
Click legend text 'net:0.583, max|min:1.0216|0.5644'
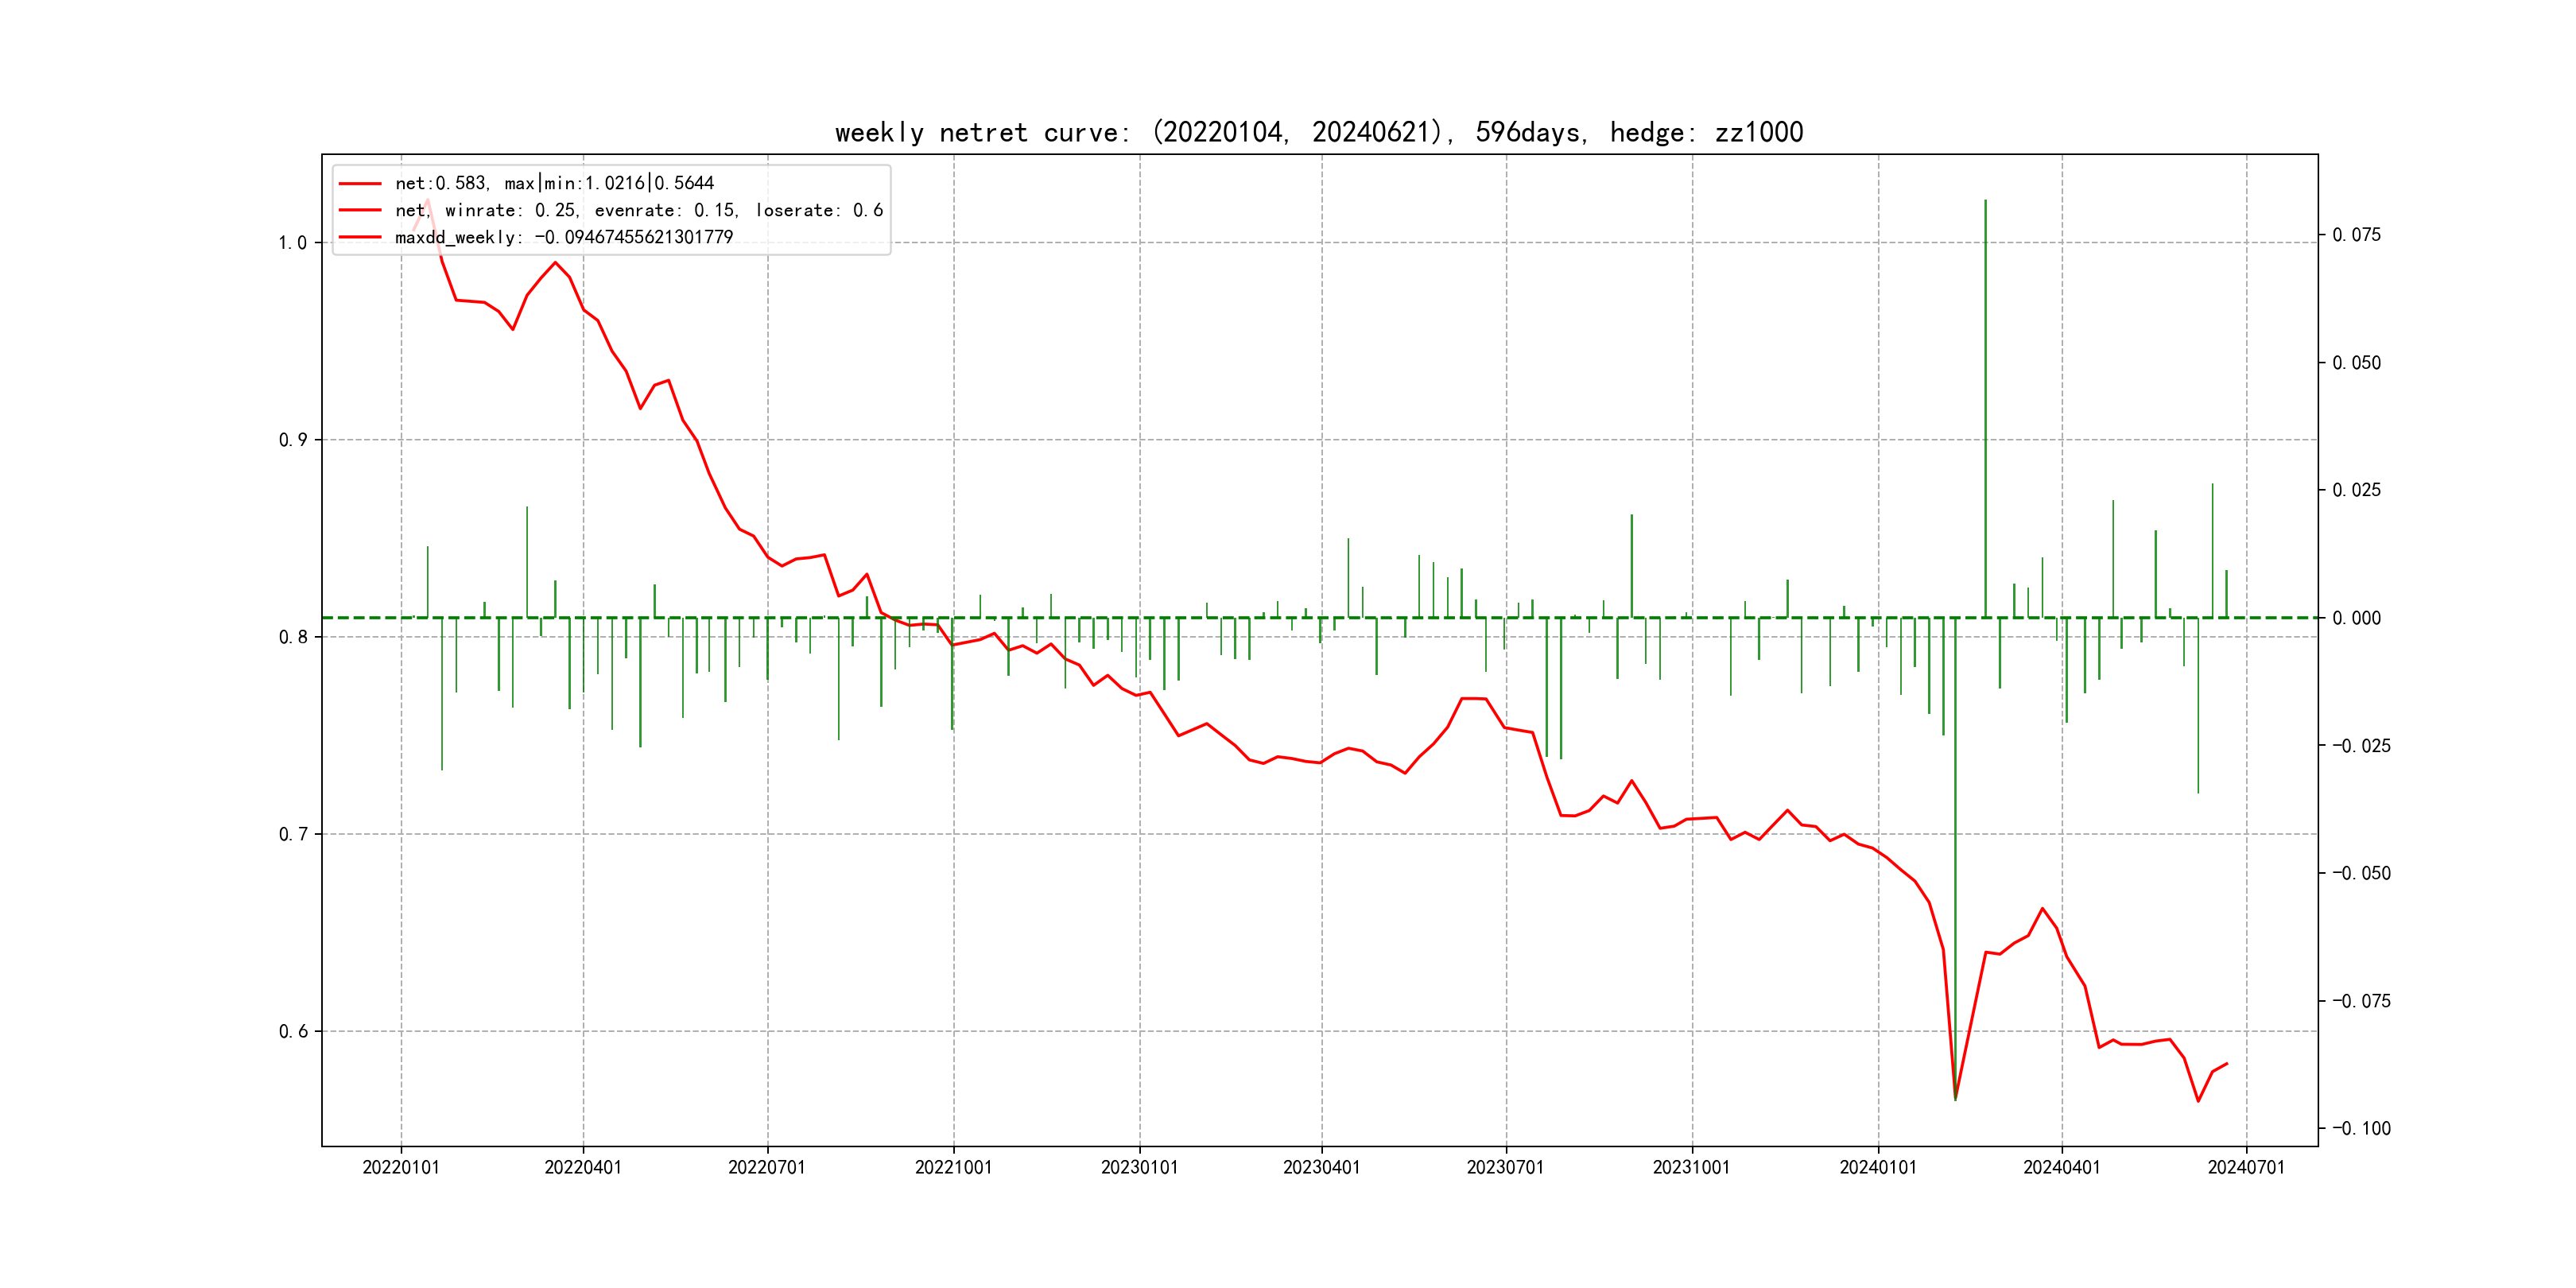pyautogui.click(x=554, y=183)
